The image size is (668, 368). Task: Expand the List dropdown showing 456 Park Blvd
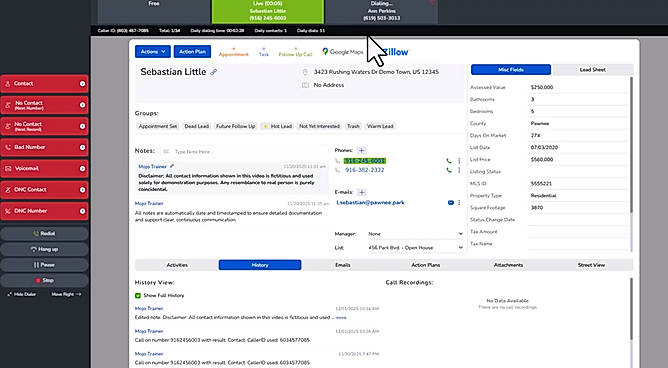[415, 247]
